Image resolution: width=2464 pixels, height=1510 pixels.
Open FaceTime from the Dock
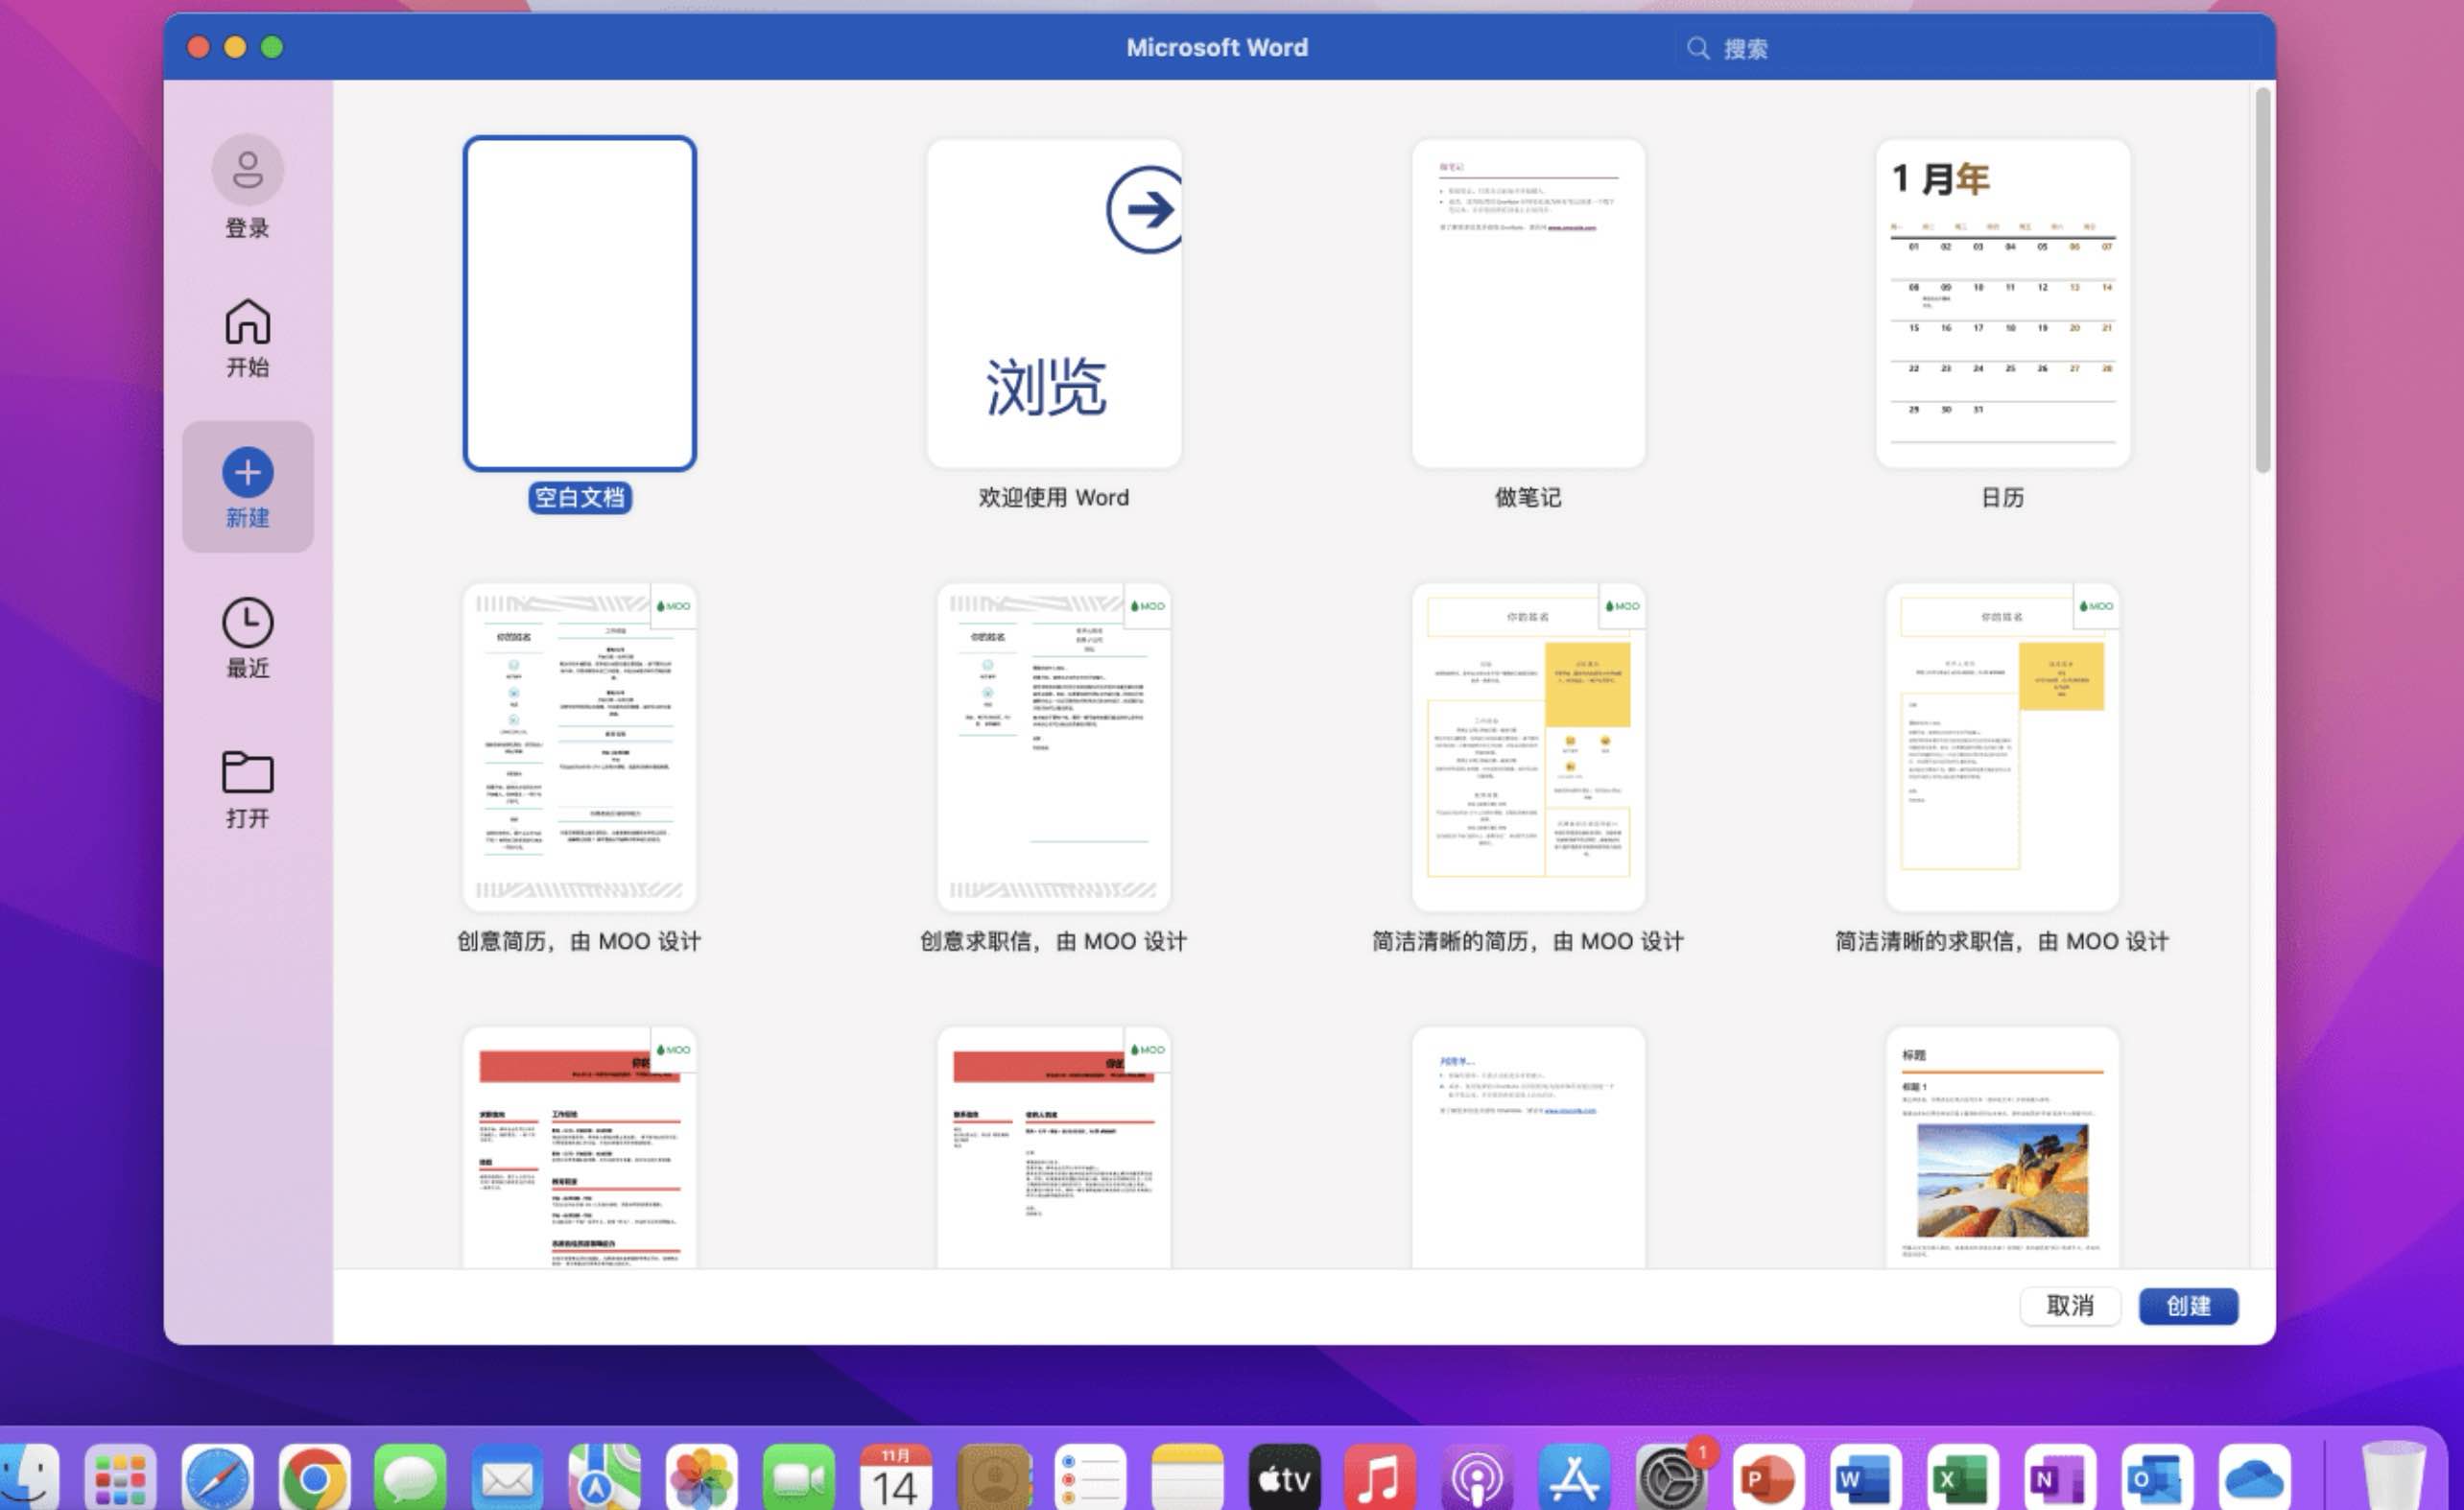tap(798, 1478)
